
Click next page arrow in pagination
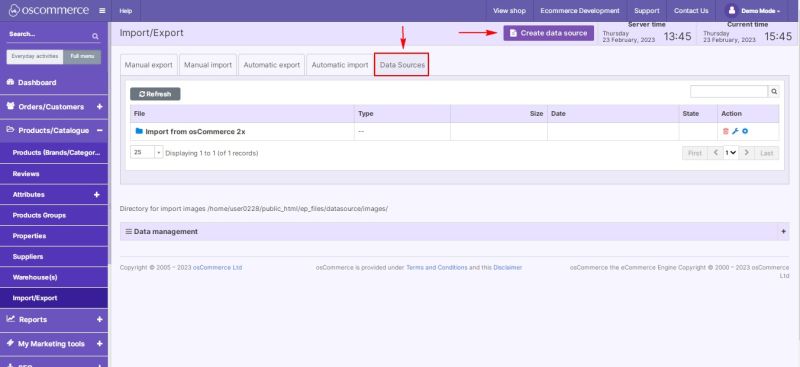tap(746, 153)
